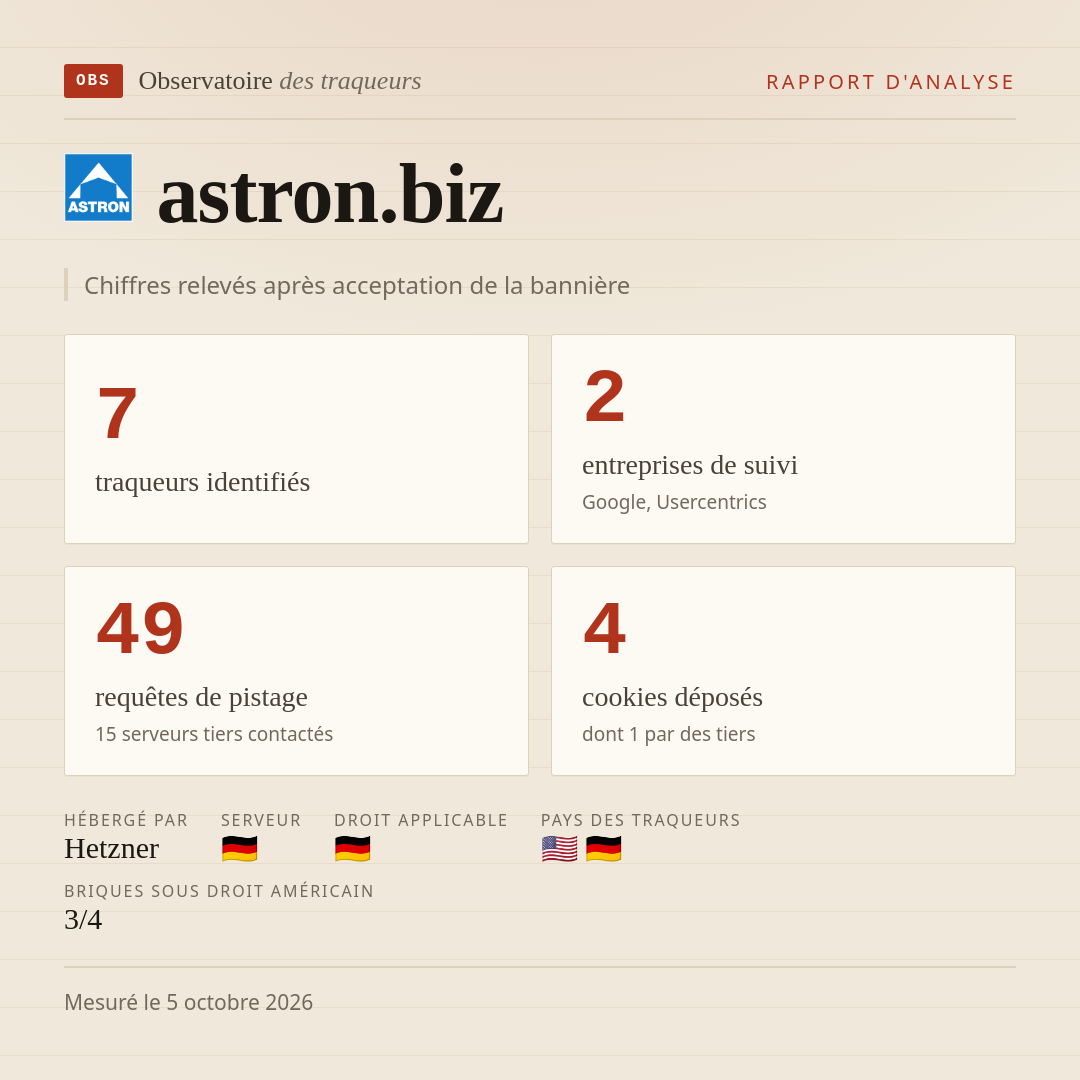Click the blue Astron site logo
The image size is (1080, 1080).
(98, 187)
